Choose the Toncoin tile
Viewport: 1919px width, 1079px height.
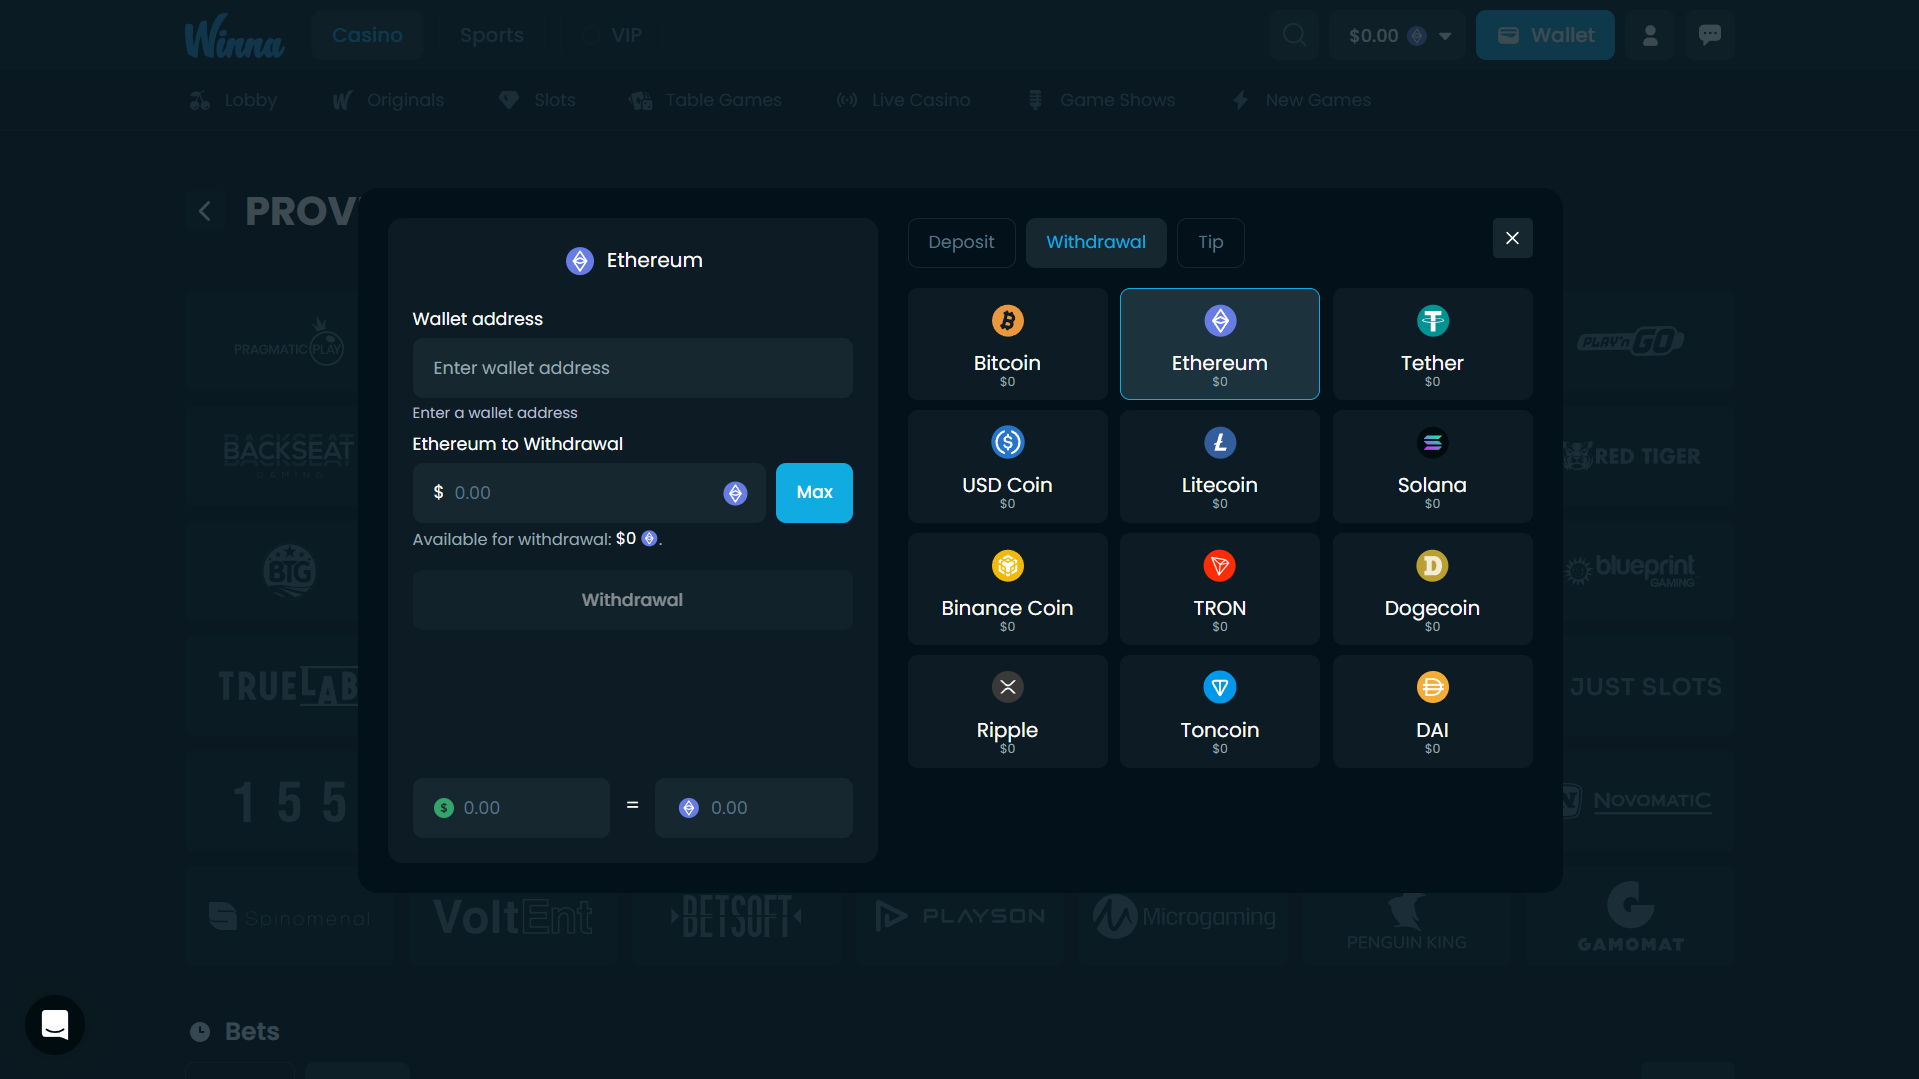[1219, 711]
